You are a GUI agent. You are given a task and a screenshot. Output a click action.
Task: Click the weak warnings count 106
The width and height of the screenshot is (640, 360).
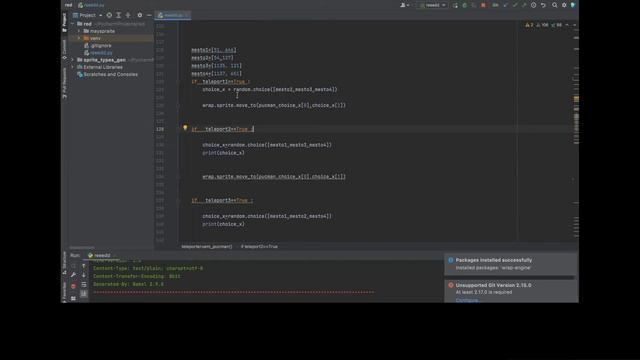543,25
